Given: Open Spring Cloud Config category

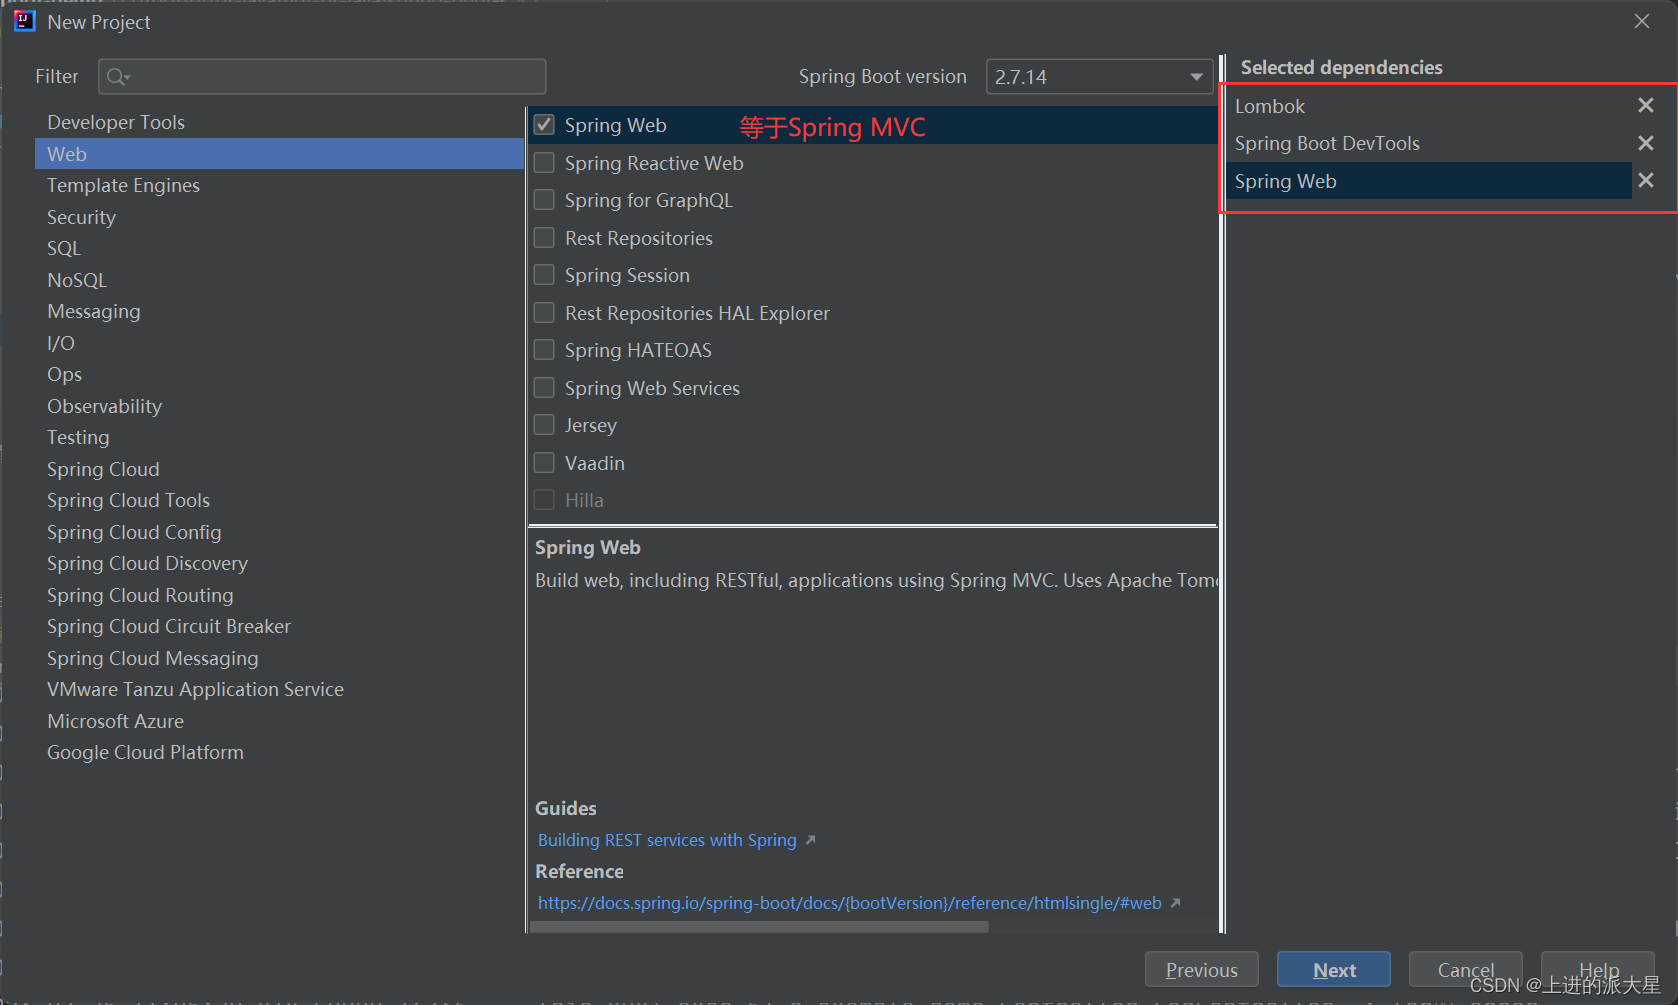Looking at the screenshot, I should (279, 532).
